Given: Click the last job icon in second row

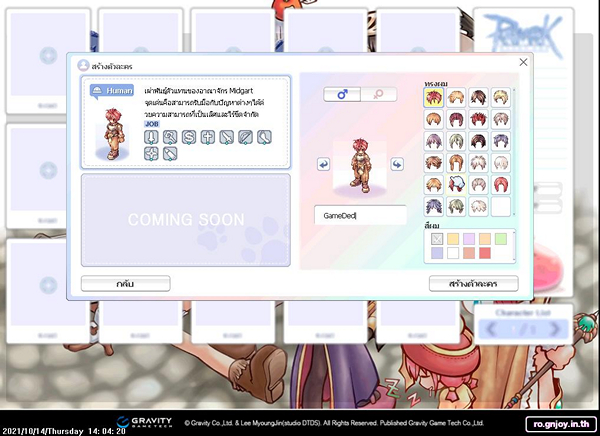Looking at the screenshot, I should 169,153.
